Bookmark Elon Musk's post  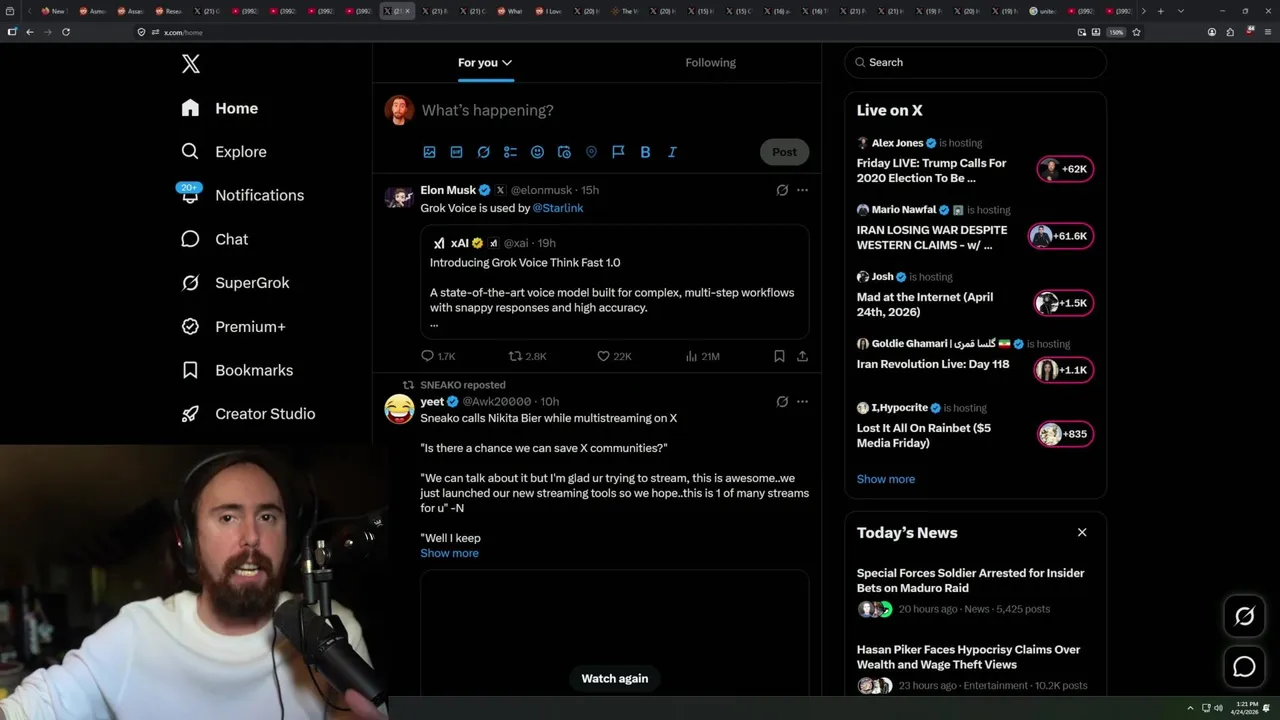coord(779,356)
